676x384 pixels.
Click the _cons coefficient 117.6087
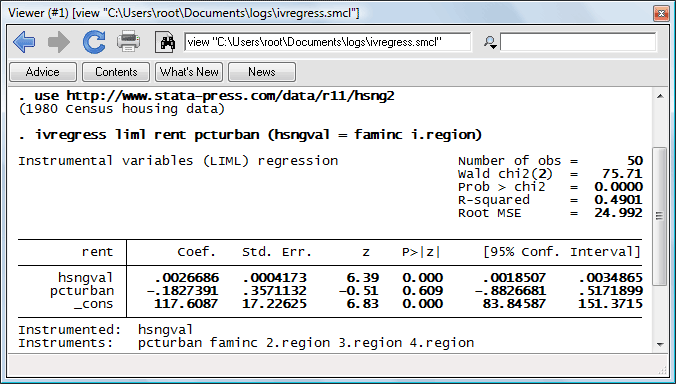tap(186, 304)
